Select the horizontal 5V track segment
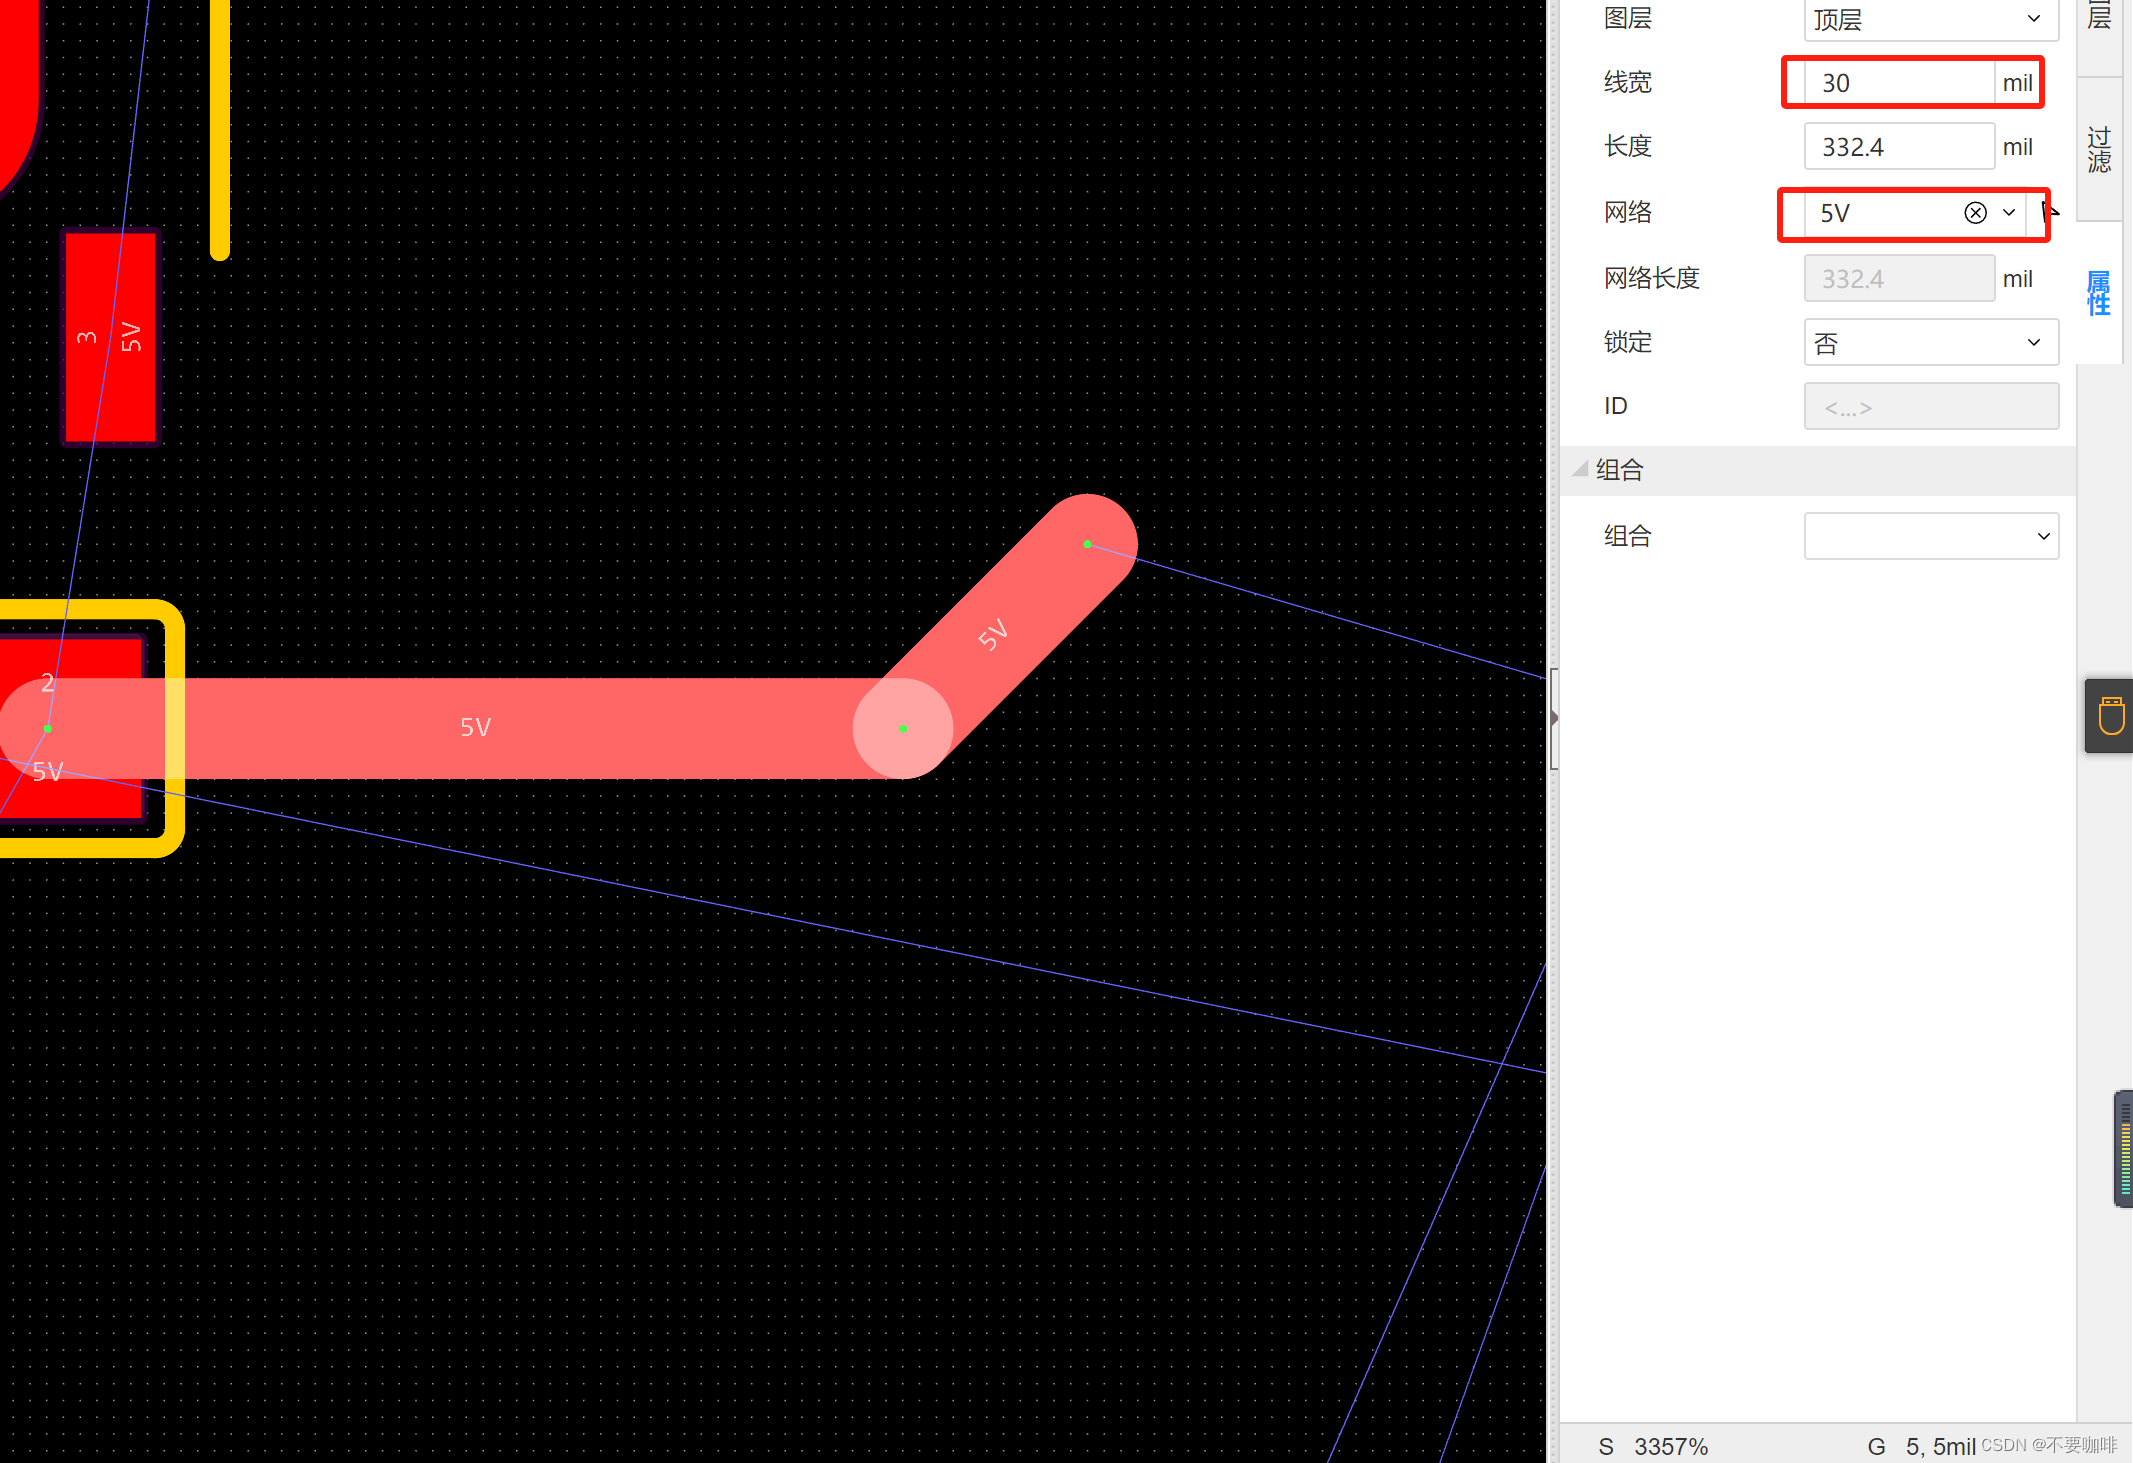Image resolution: width=2133 pixels, height=1463 pixels. pos(600,728)
